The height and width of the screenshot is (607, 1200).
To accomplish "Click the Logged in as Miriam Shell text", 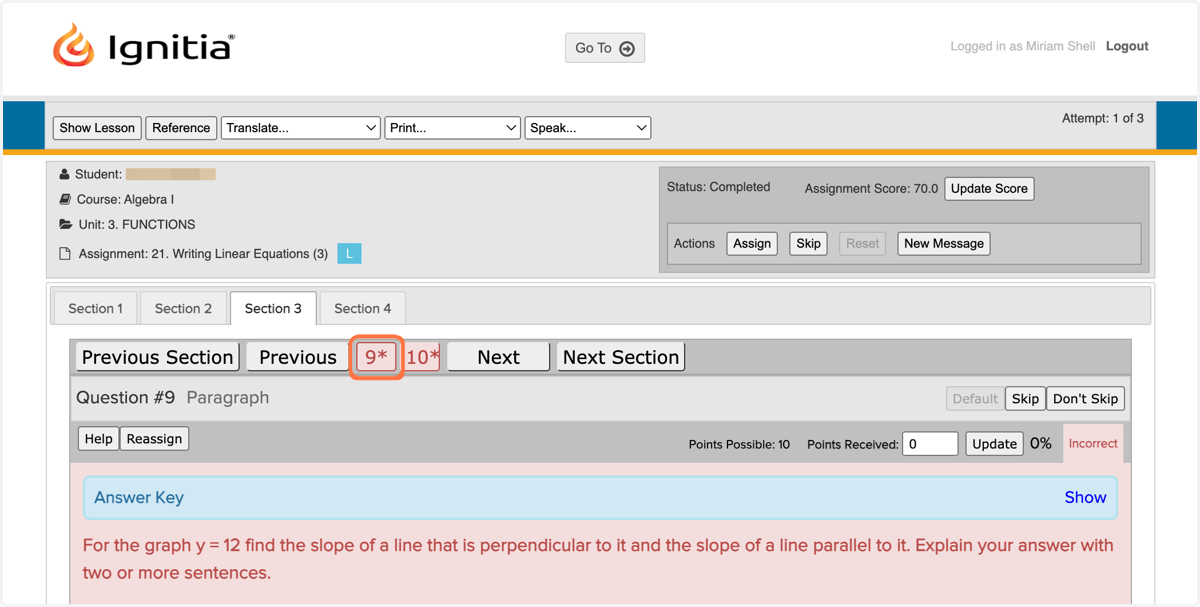I will 1023,46.
